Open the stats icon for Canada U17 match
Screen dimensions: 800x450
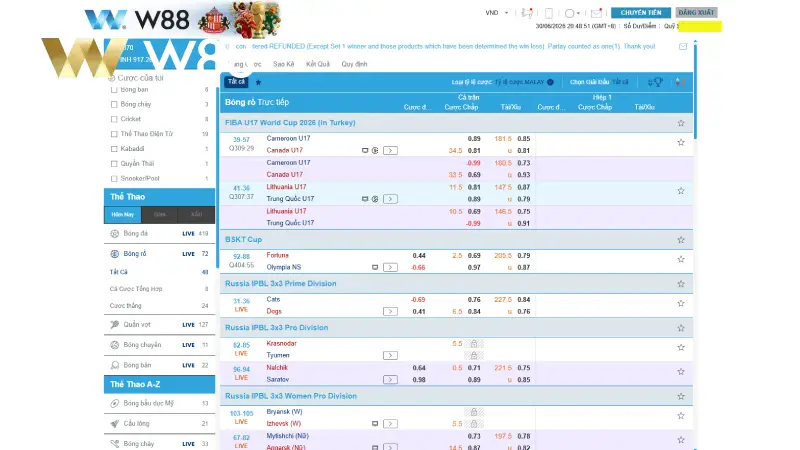point(375,151)
